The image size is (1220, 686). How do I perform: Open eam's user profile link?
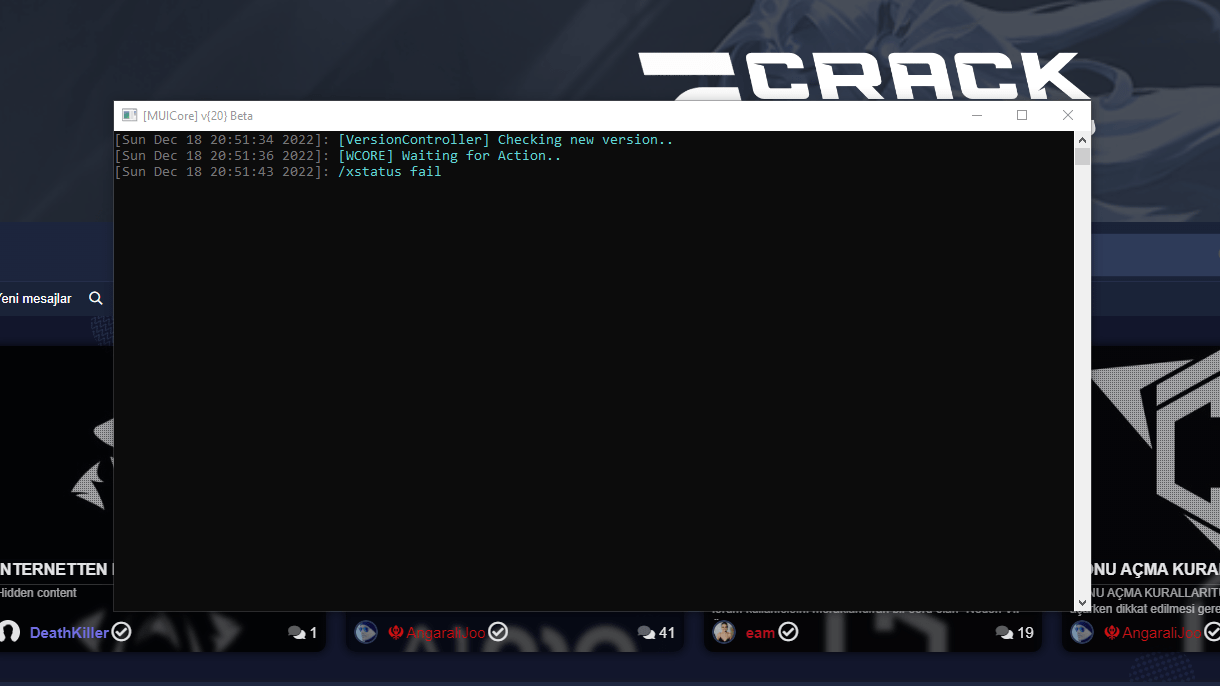coord(760,632)
